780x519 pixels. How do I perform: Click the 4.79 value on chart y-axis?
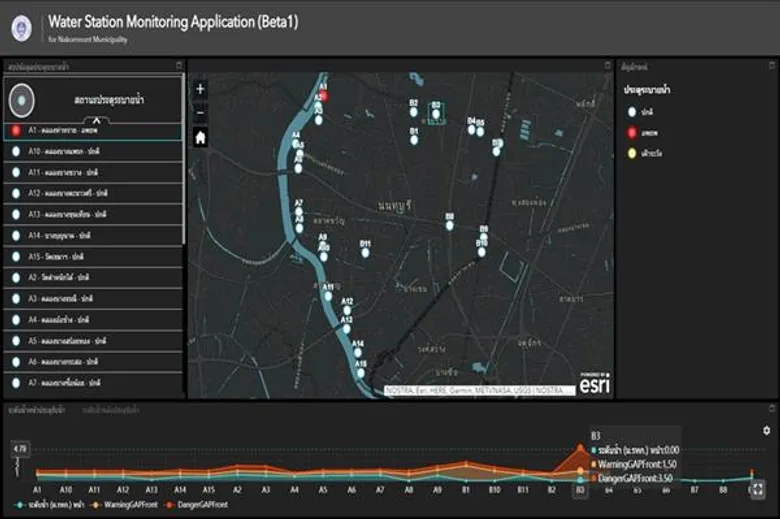pos(20,449)
